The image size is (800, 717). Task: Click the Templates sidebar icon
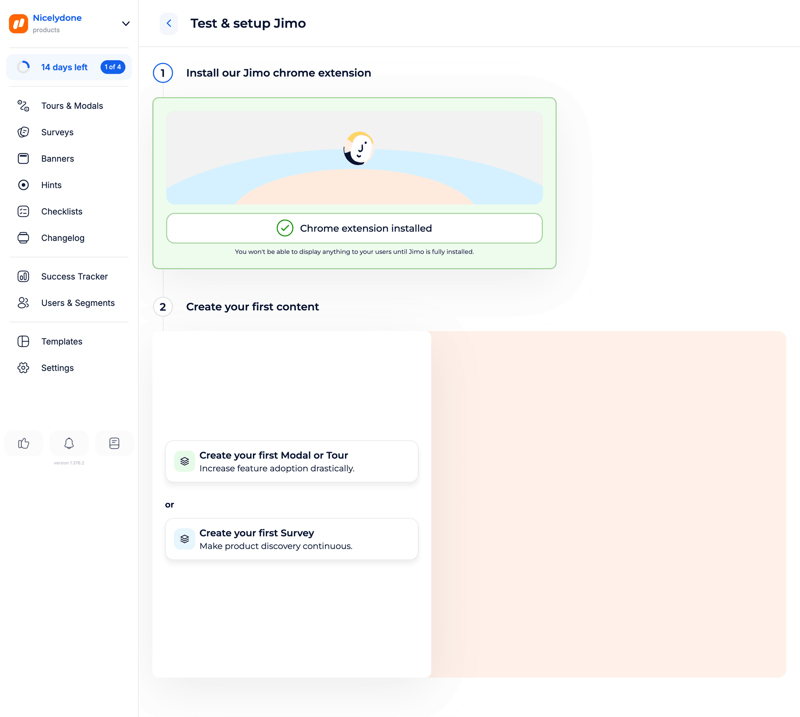pos(22,341)
